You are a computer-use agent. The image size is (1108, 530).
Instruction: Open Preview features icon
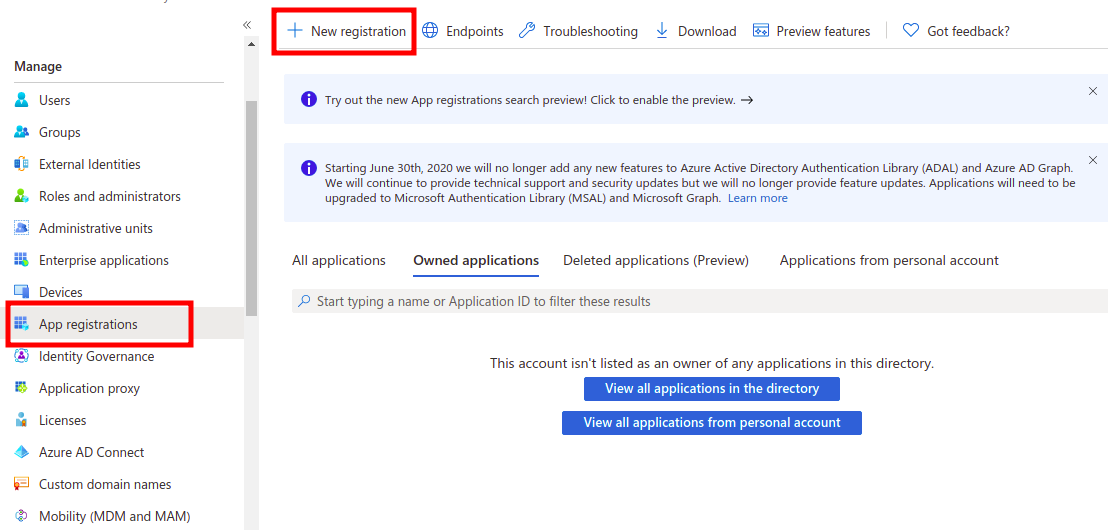tap(761, 31)
